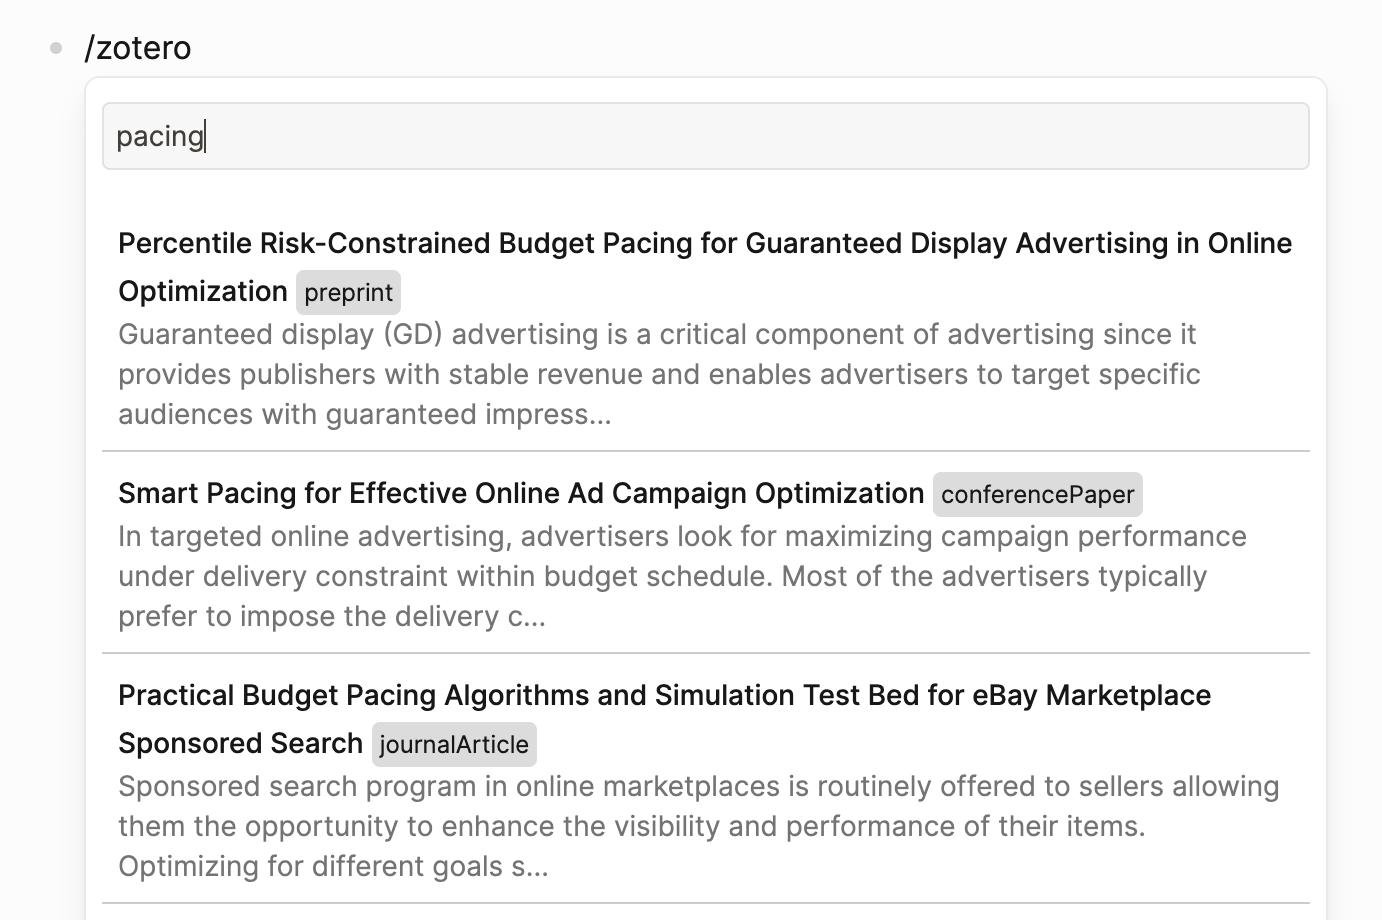
Task: Click the line "provides publishers with stable revenue"
Action: [658, 374]
